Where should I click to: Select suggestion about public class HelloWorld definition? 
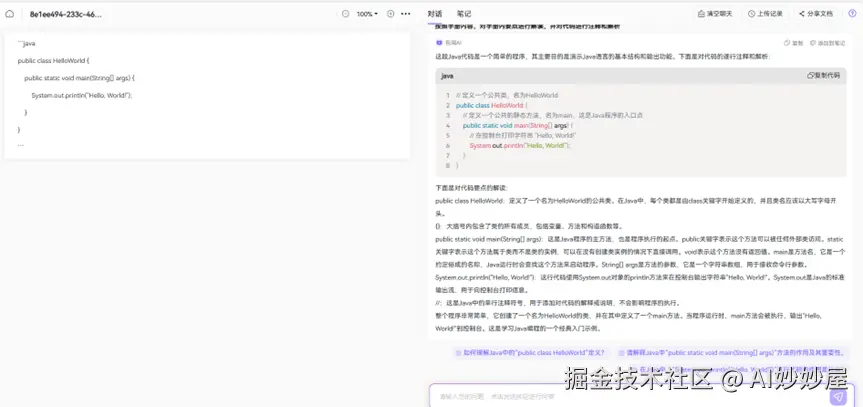pyautogui.click(x=529, y=352)
